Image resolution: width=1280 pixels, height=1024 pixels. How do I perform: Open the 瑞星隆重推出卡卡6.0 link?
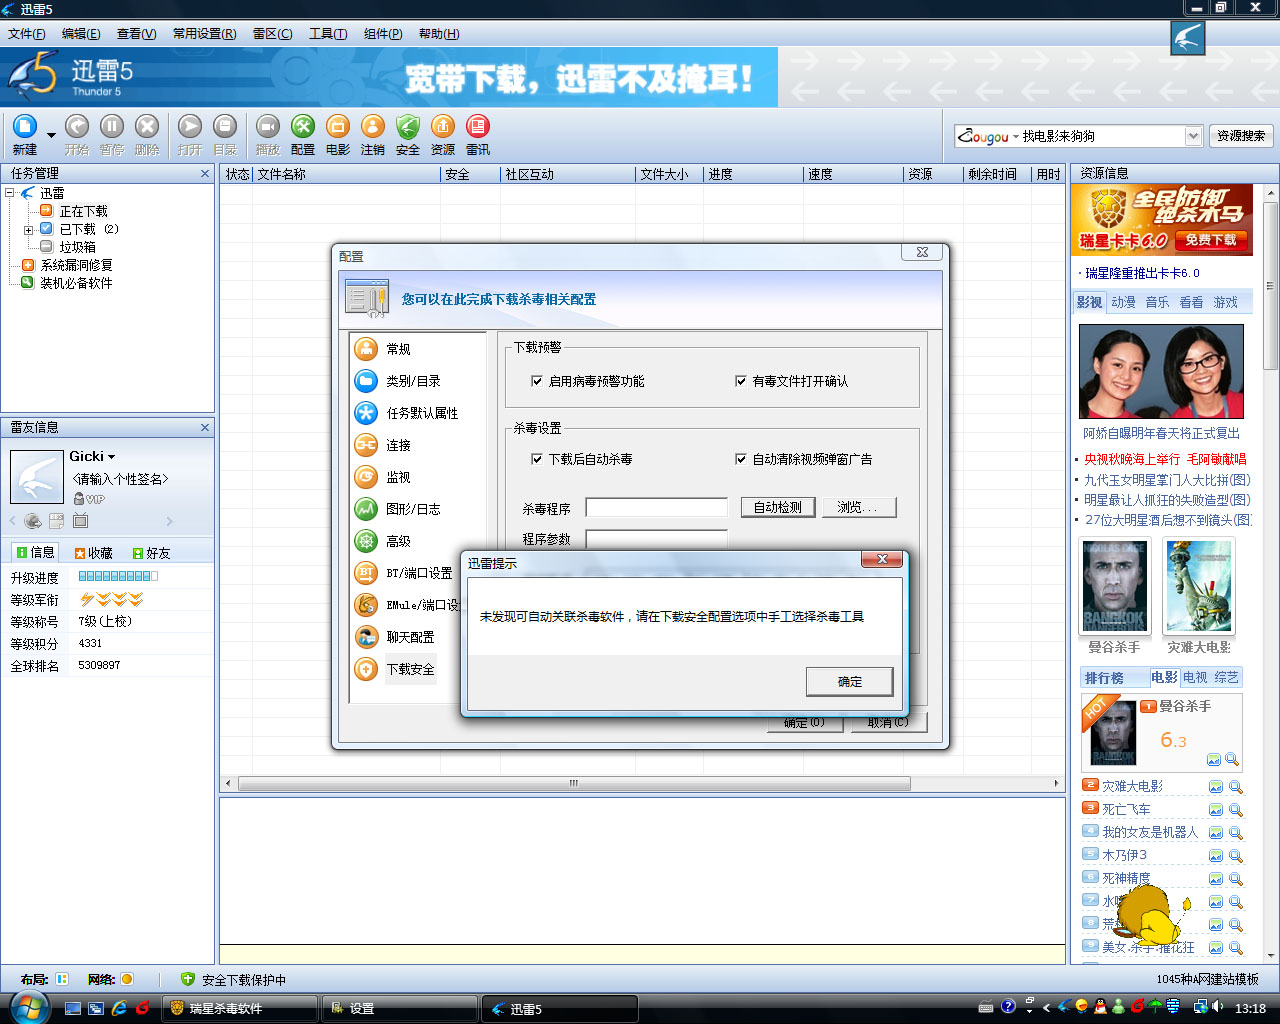[x=1142, y=273]
